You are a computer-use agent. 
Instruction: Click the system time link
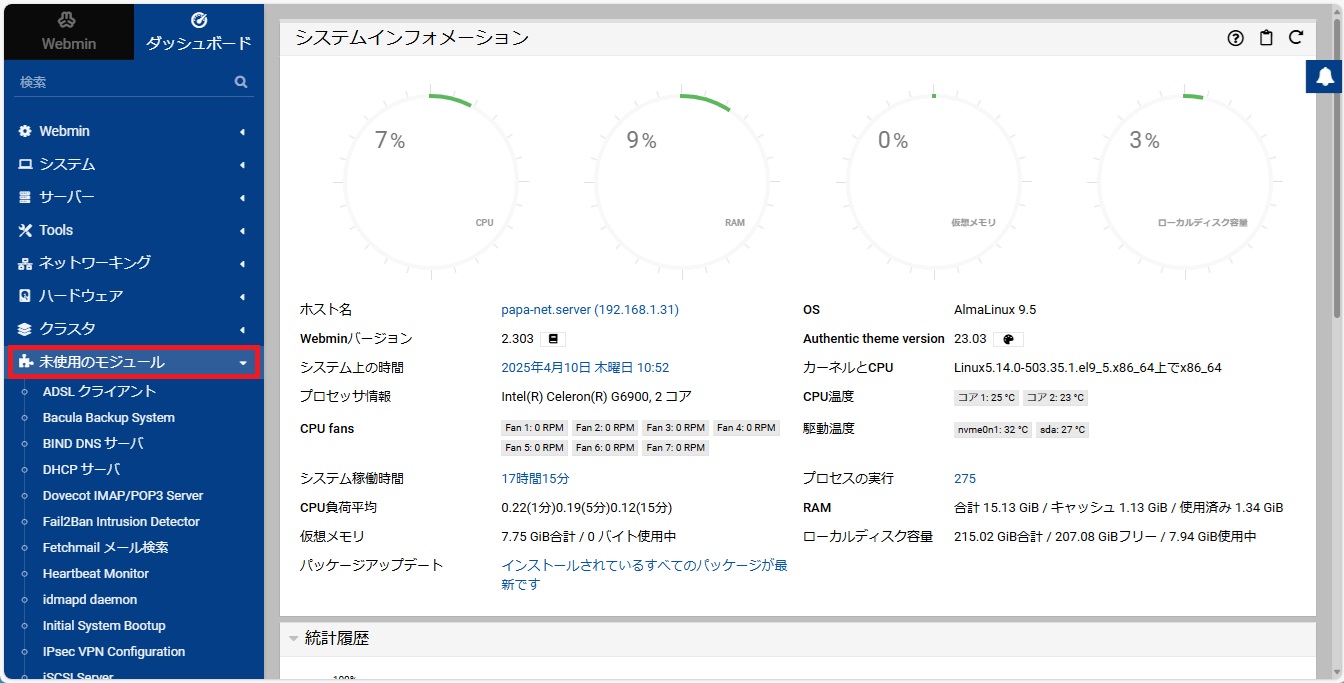coord(585,368)
